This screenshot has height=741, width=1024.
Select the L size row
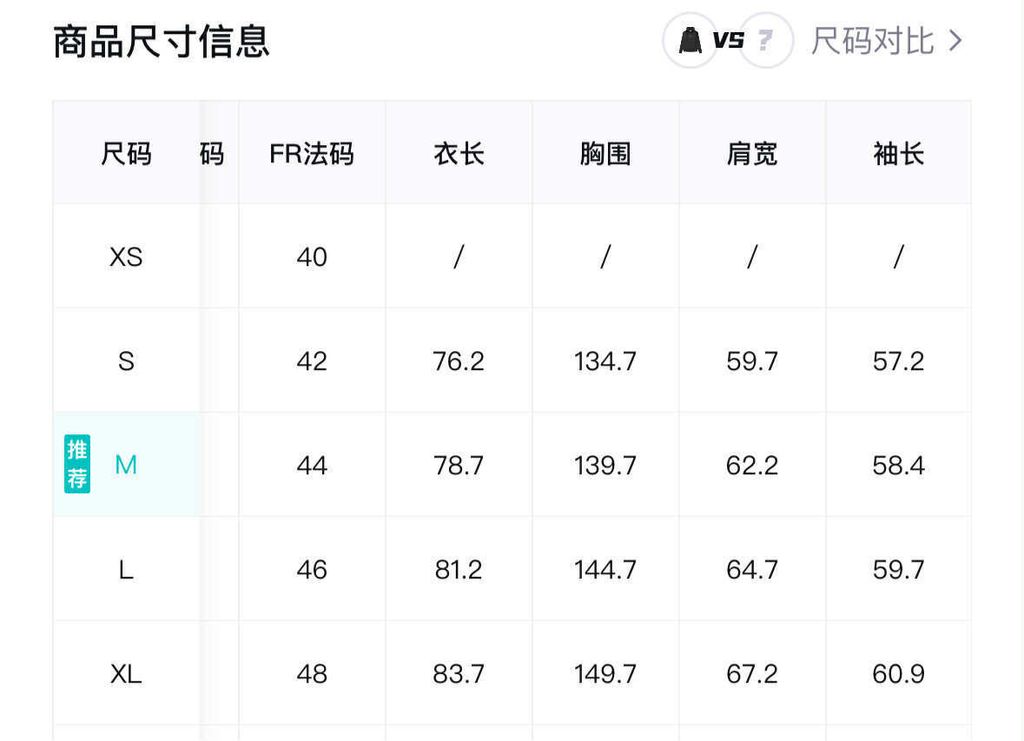pos(126,569)
